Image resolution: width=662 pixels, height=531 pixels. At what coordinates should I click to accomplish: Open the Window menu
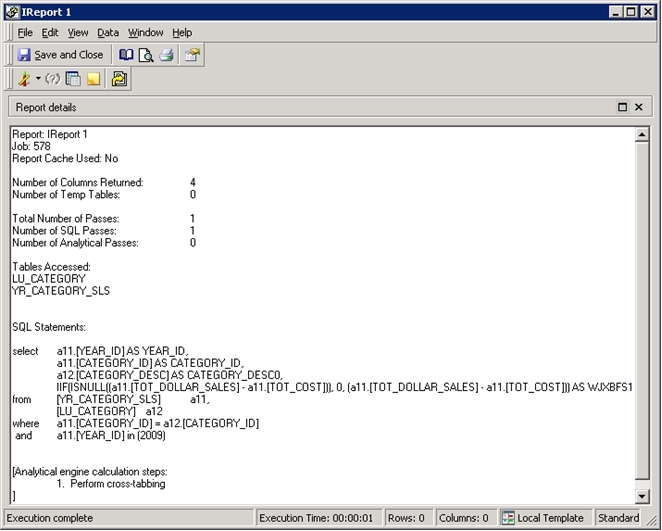(146, 33)
